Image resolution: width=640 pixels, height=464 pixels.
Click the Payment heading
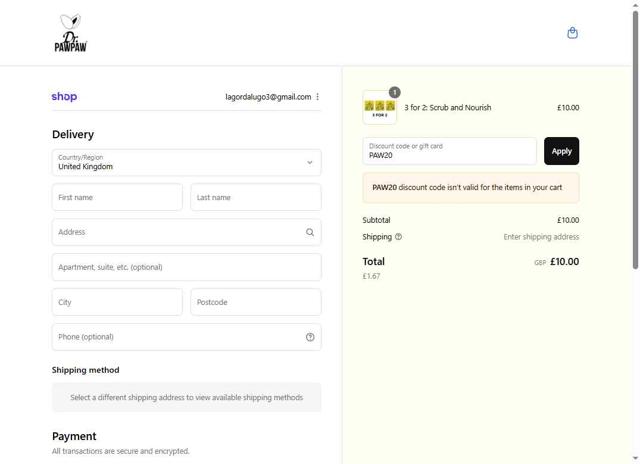pos(74,436)
